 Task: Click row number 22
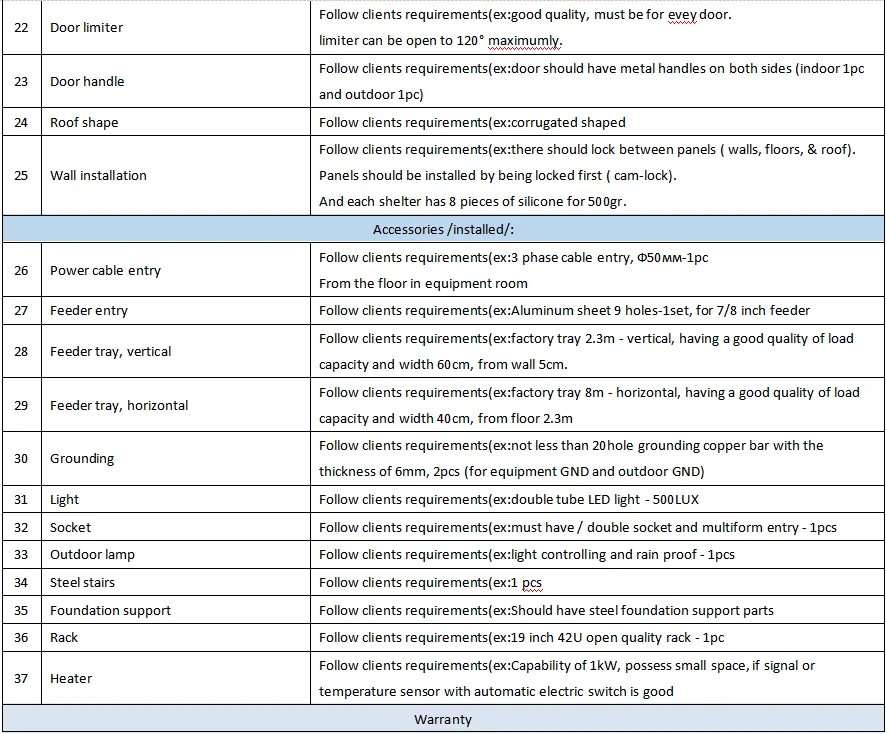click(x=21, y=28)
